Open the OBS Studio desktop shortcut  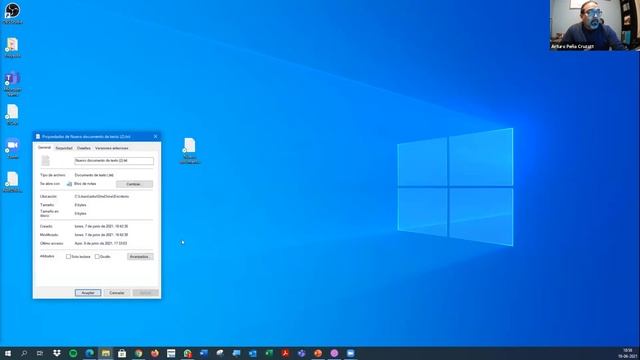(12, 13)
